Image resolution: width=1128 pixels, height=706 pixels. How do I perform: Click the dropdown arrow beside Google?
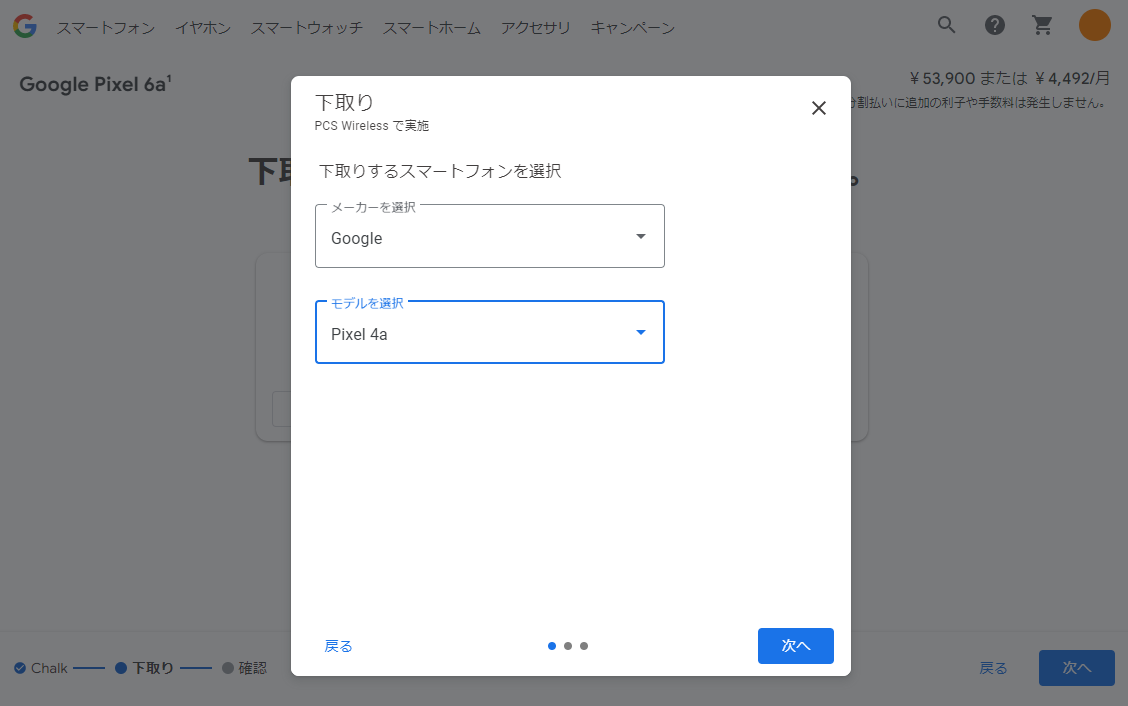pyautogui.click(x=640, y=236)
